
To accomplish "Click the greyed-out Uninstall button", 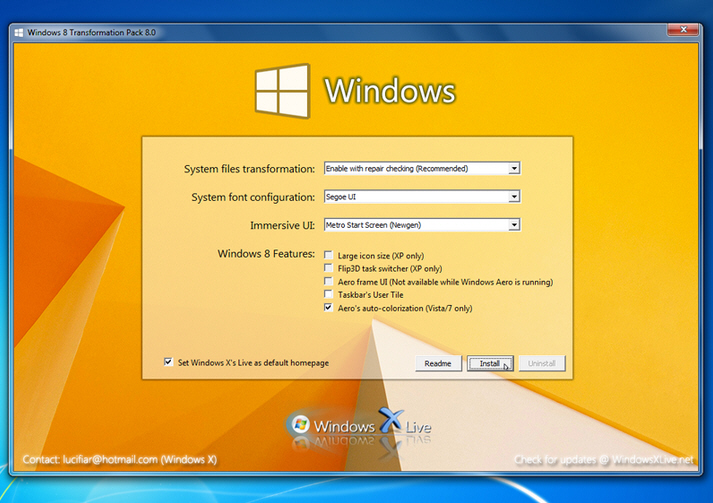I will click(x=542, y=363).
